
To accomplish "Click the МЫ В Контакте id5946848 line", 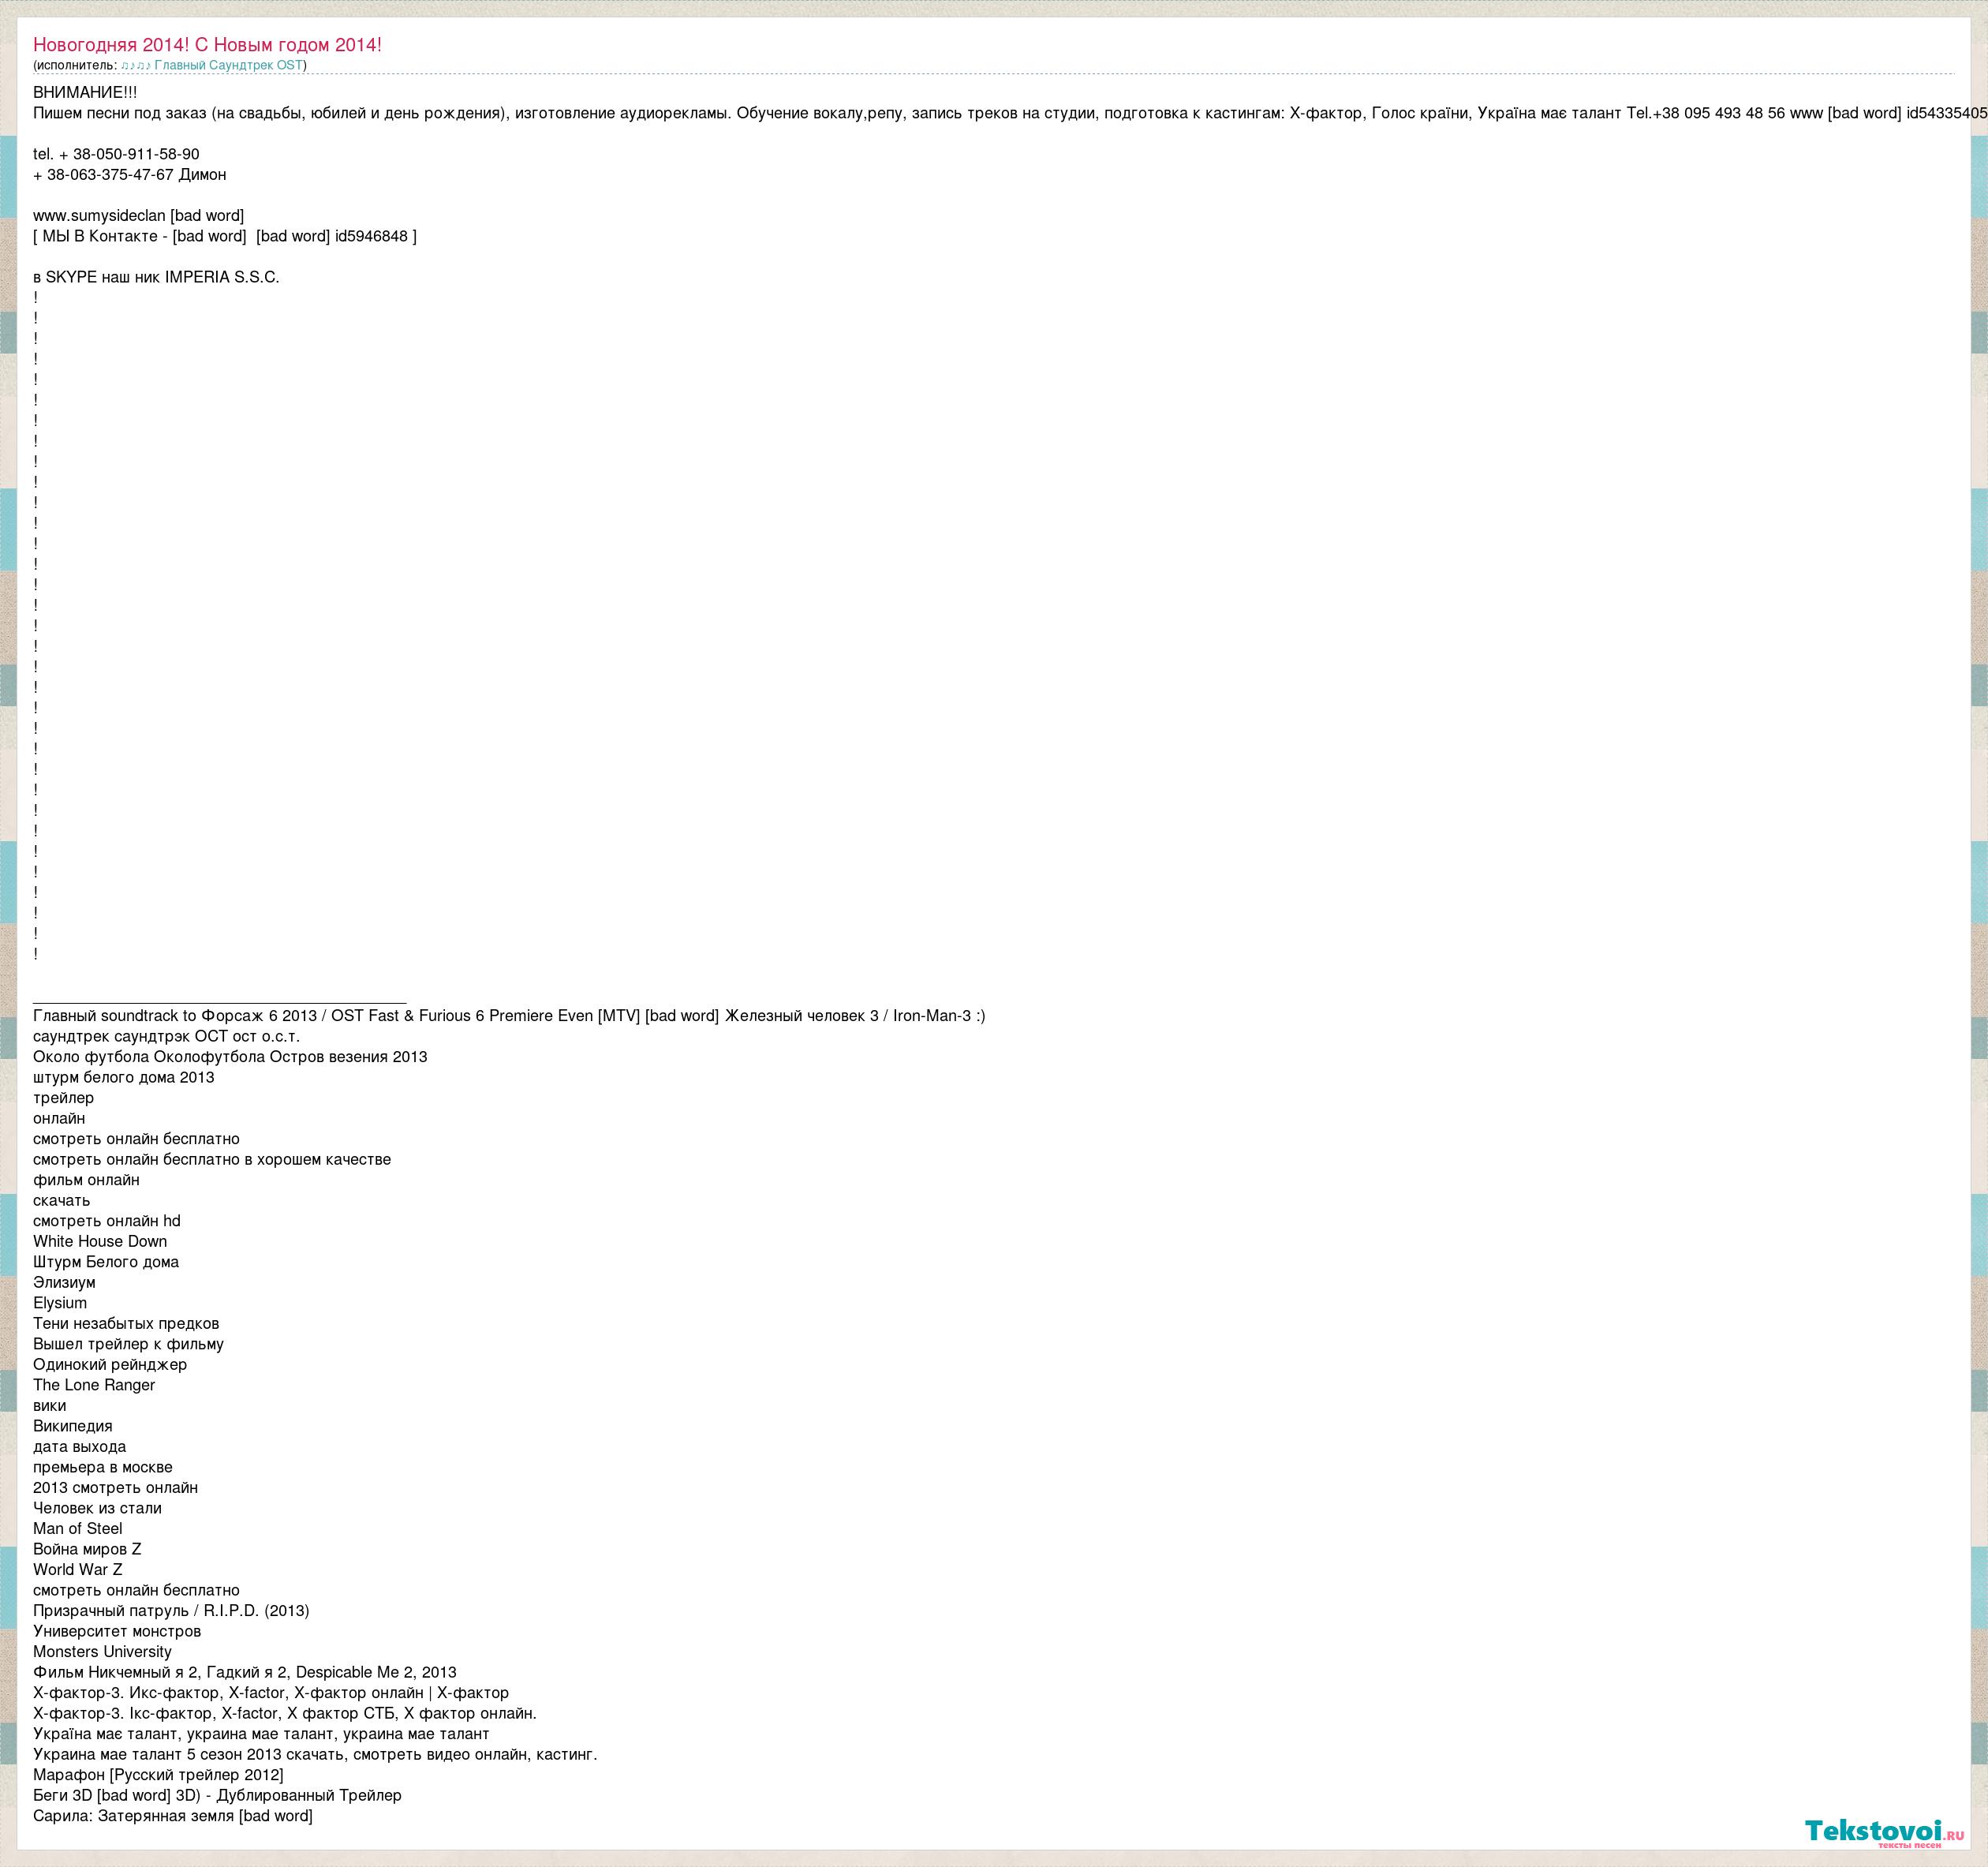I will coord(225,236).
